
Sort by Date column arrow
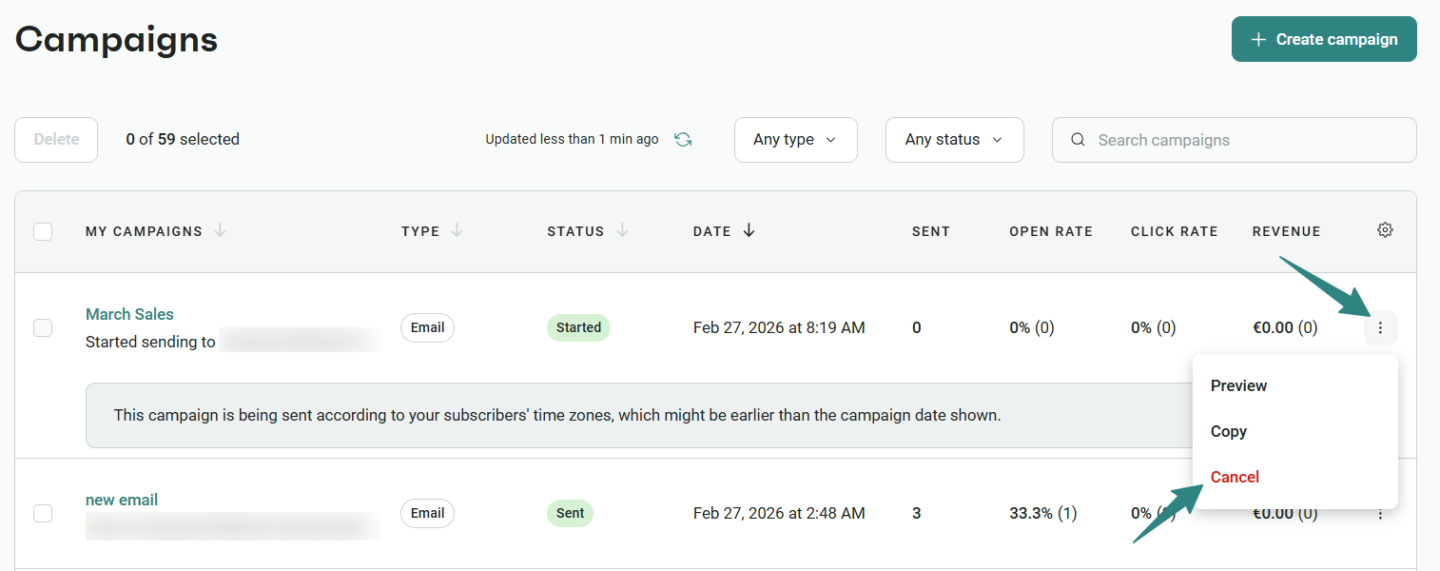tap(749, 231)
